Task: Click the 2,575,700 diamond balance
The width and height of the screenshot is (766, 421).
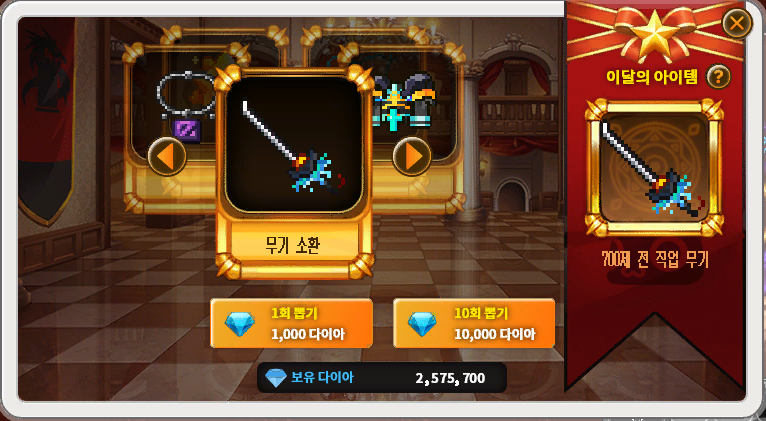Action: tap(450, 378)
